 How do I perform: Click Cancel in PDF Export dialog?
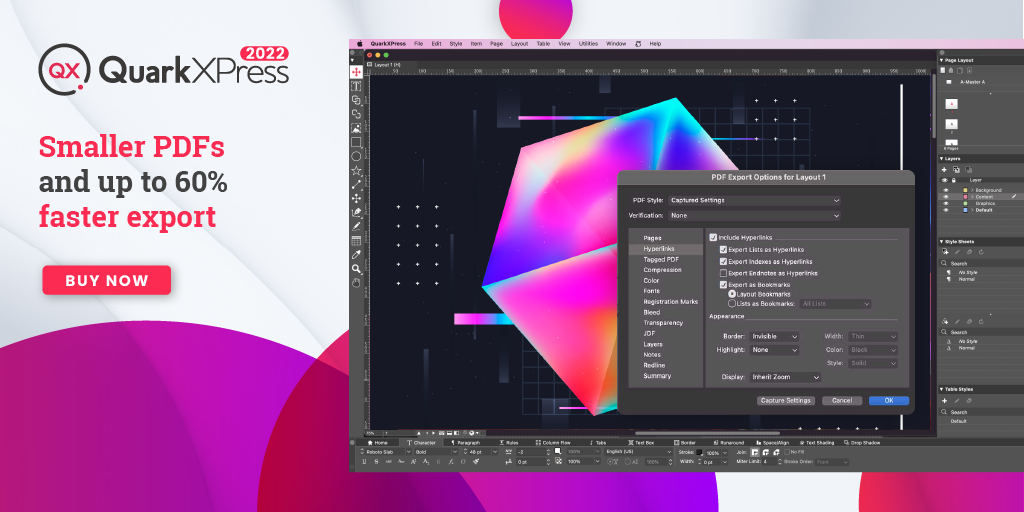point(842,400)
